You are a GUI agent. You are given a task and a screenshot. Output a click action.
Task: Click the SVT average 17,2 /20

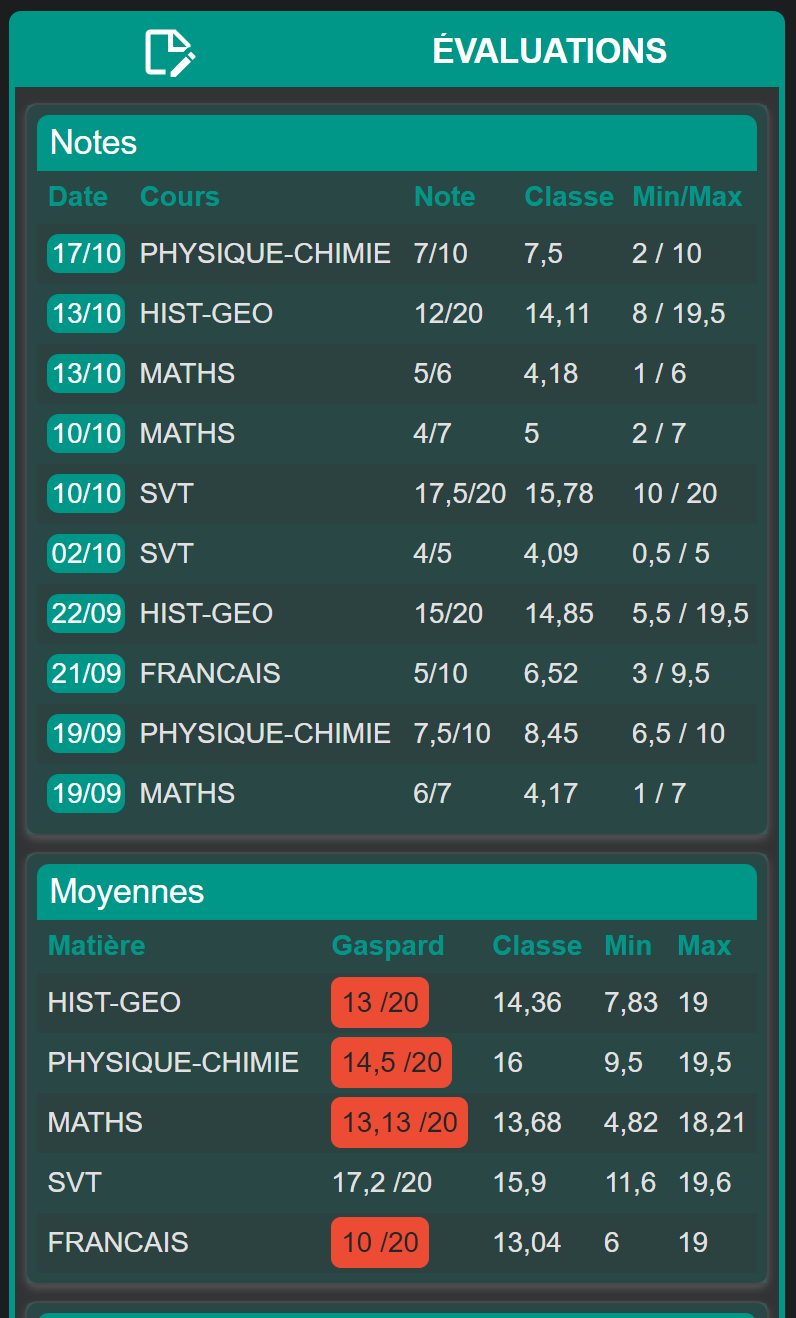pos(382,1183)
